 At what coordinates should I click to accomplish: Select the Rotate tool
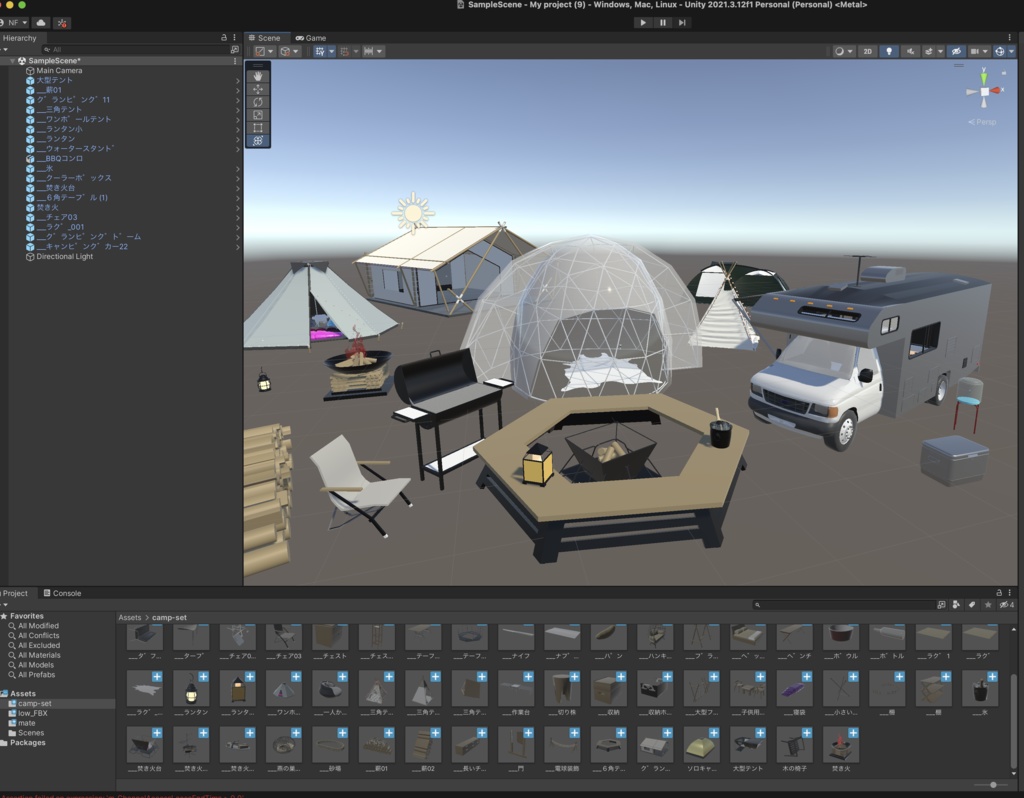[x=257, y=103]
